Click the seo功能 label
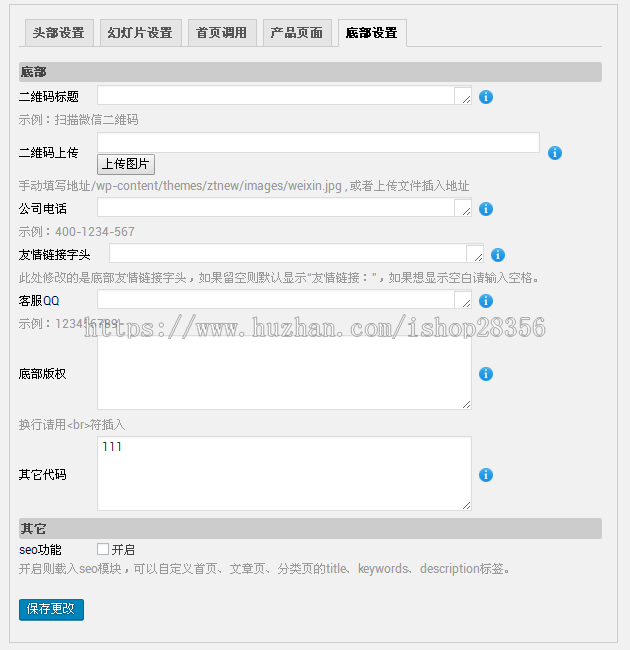Screen dimensions: 630x650 (40, 550)
